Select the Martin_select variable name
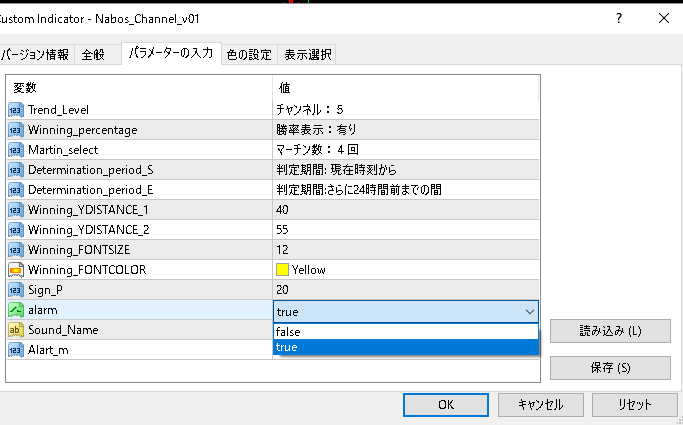 63,150
